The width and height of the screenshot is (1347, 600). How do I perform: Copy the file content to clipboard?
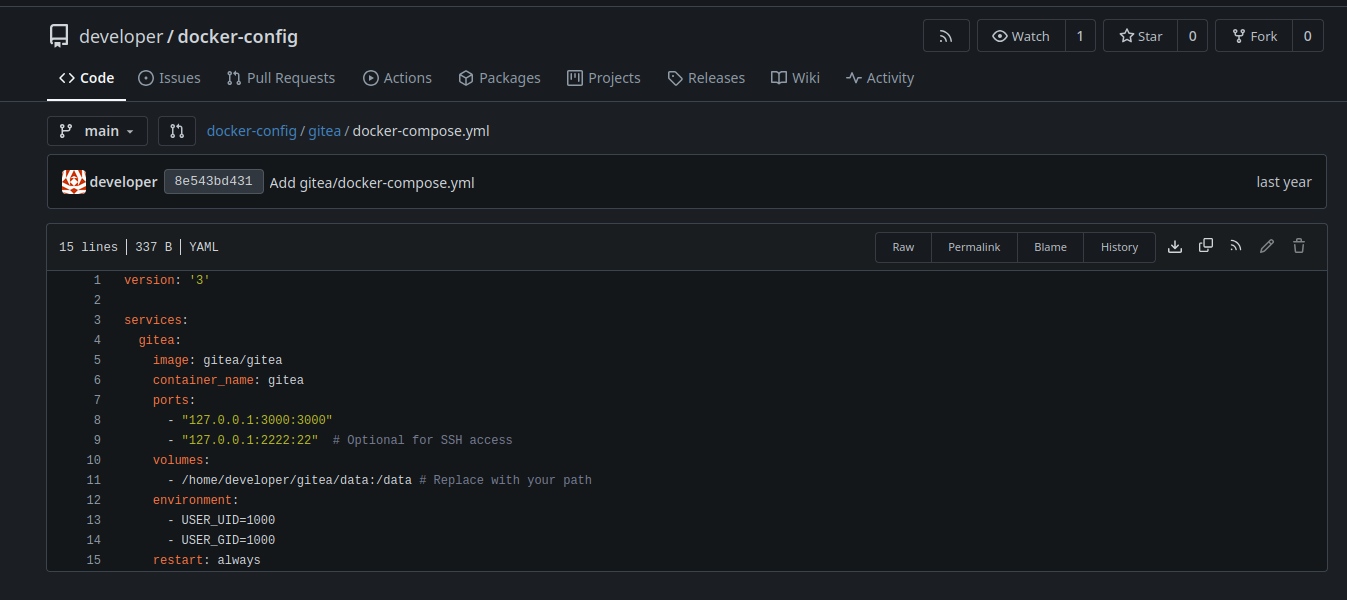coord(1206,246)
